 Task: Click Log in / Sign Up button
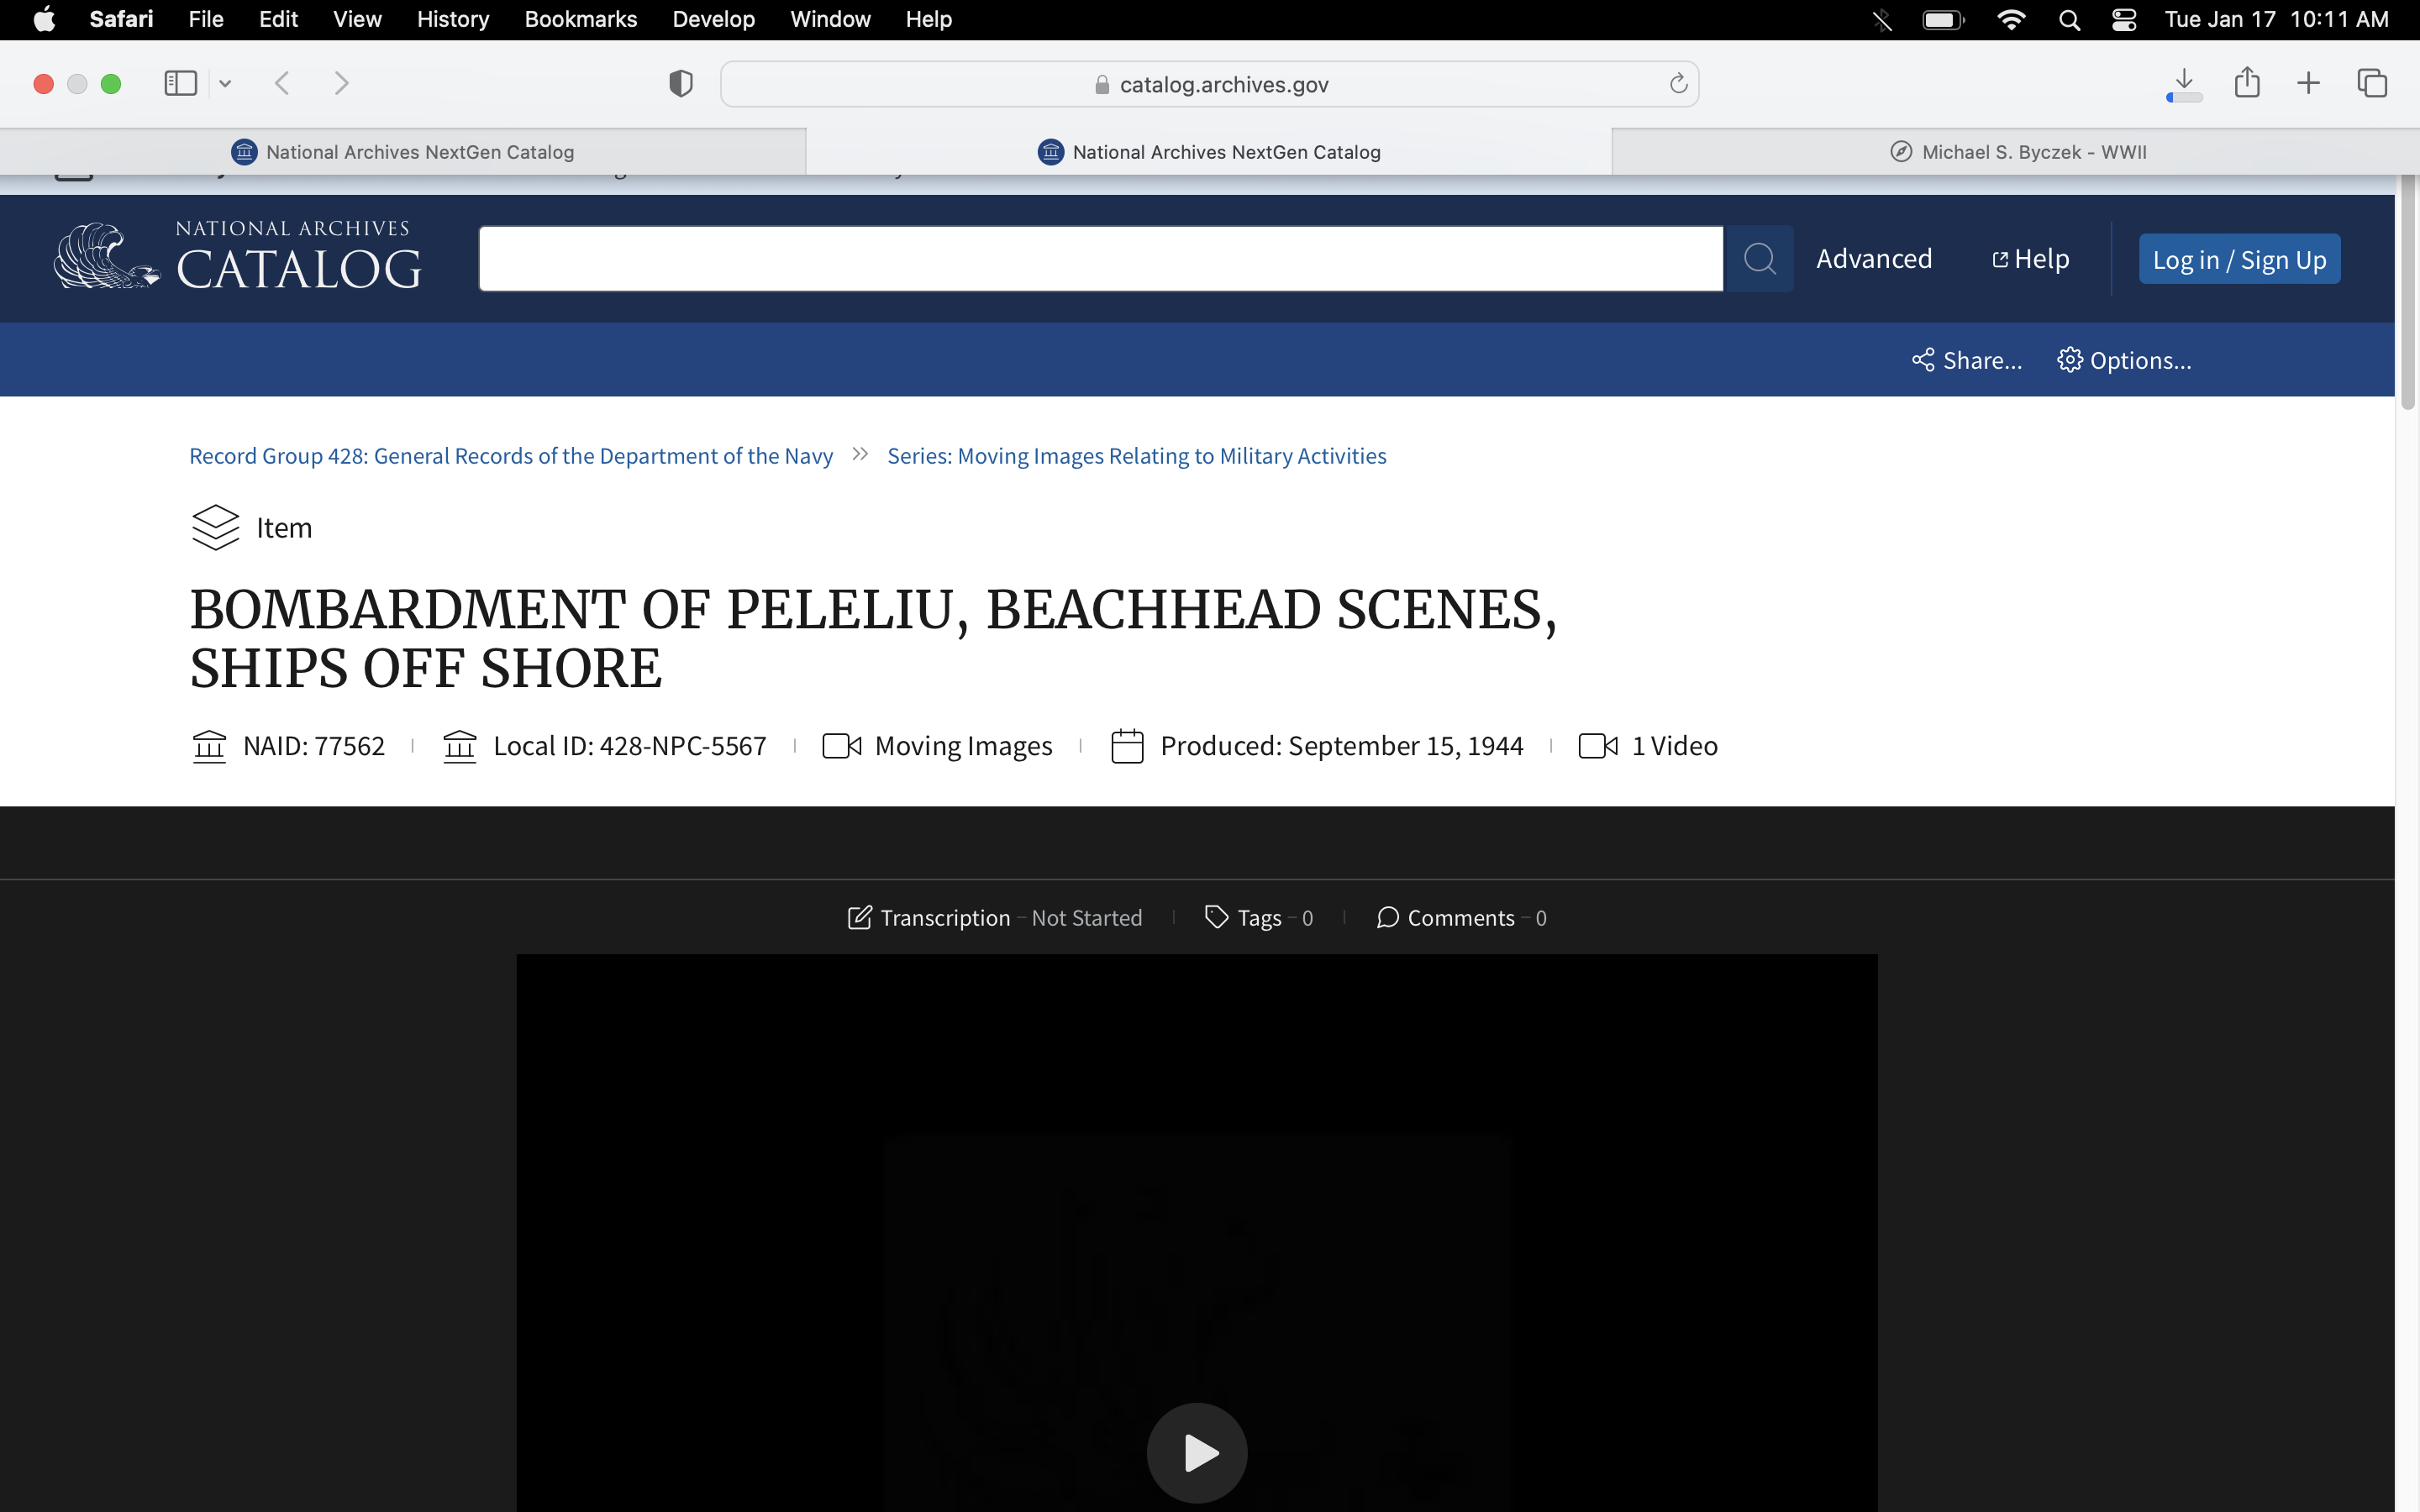(2238, 260)
